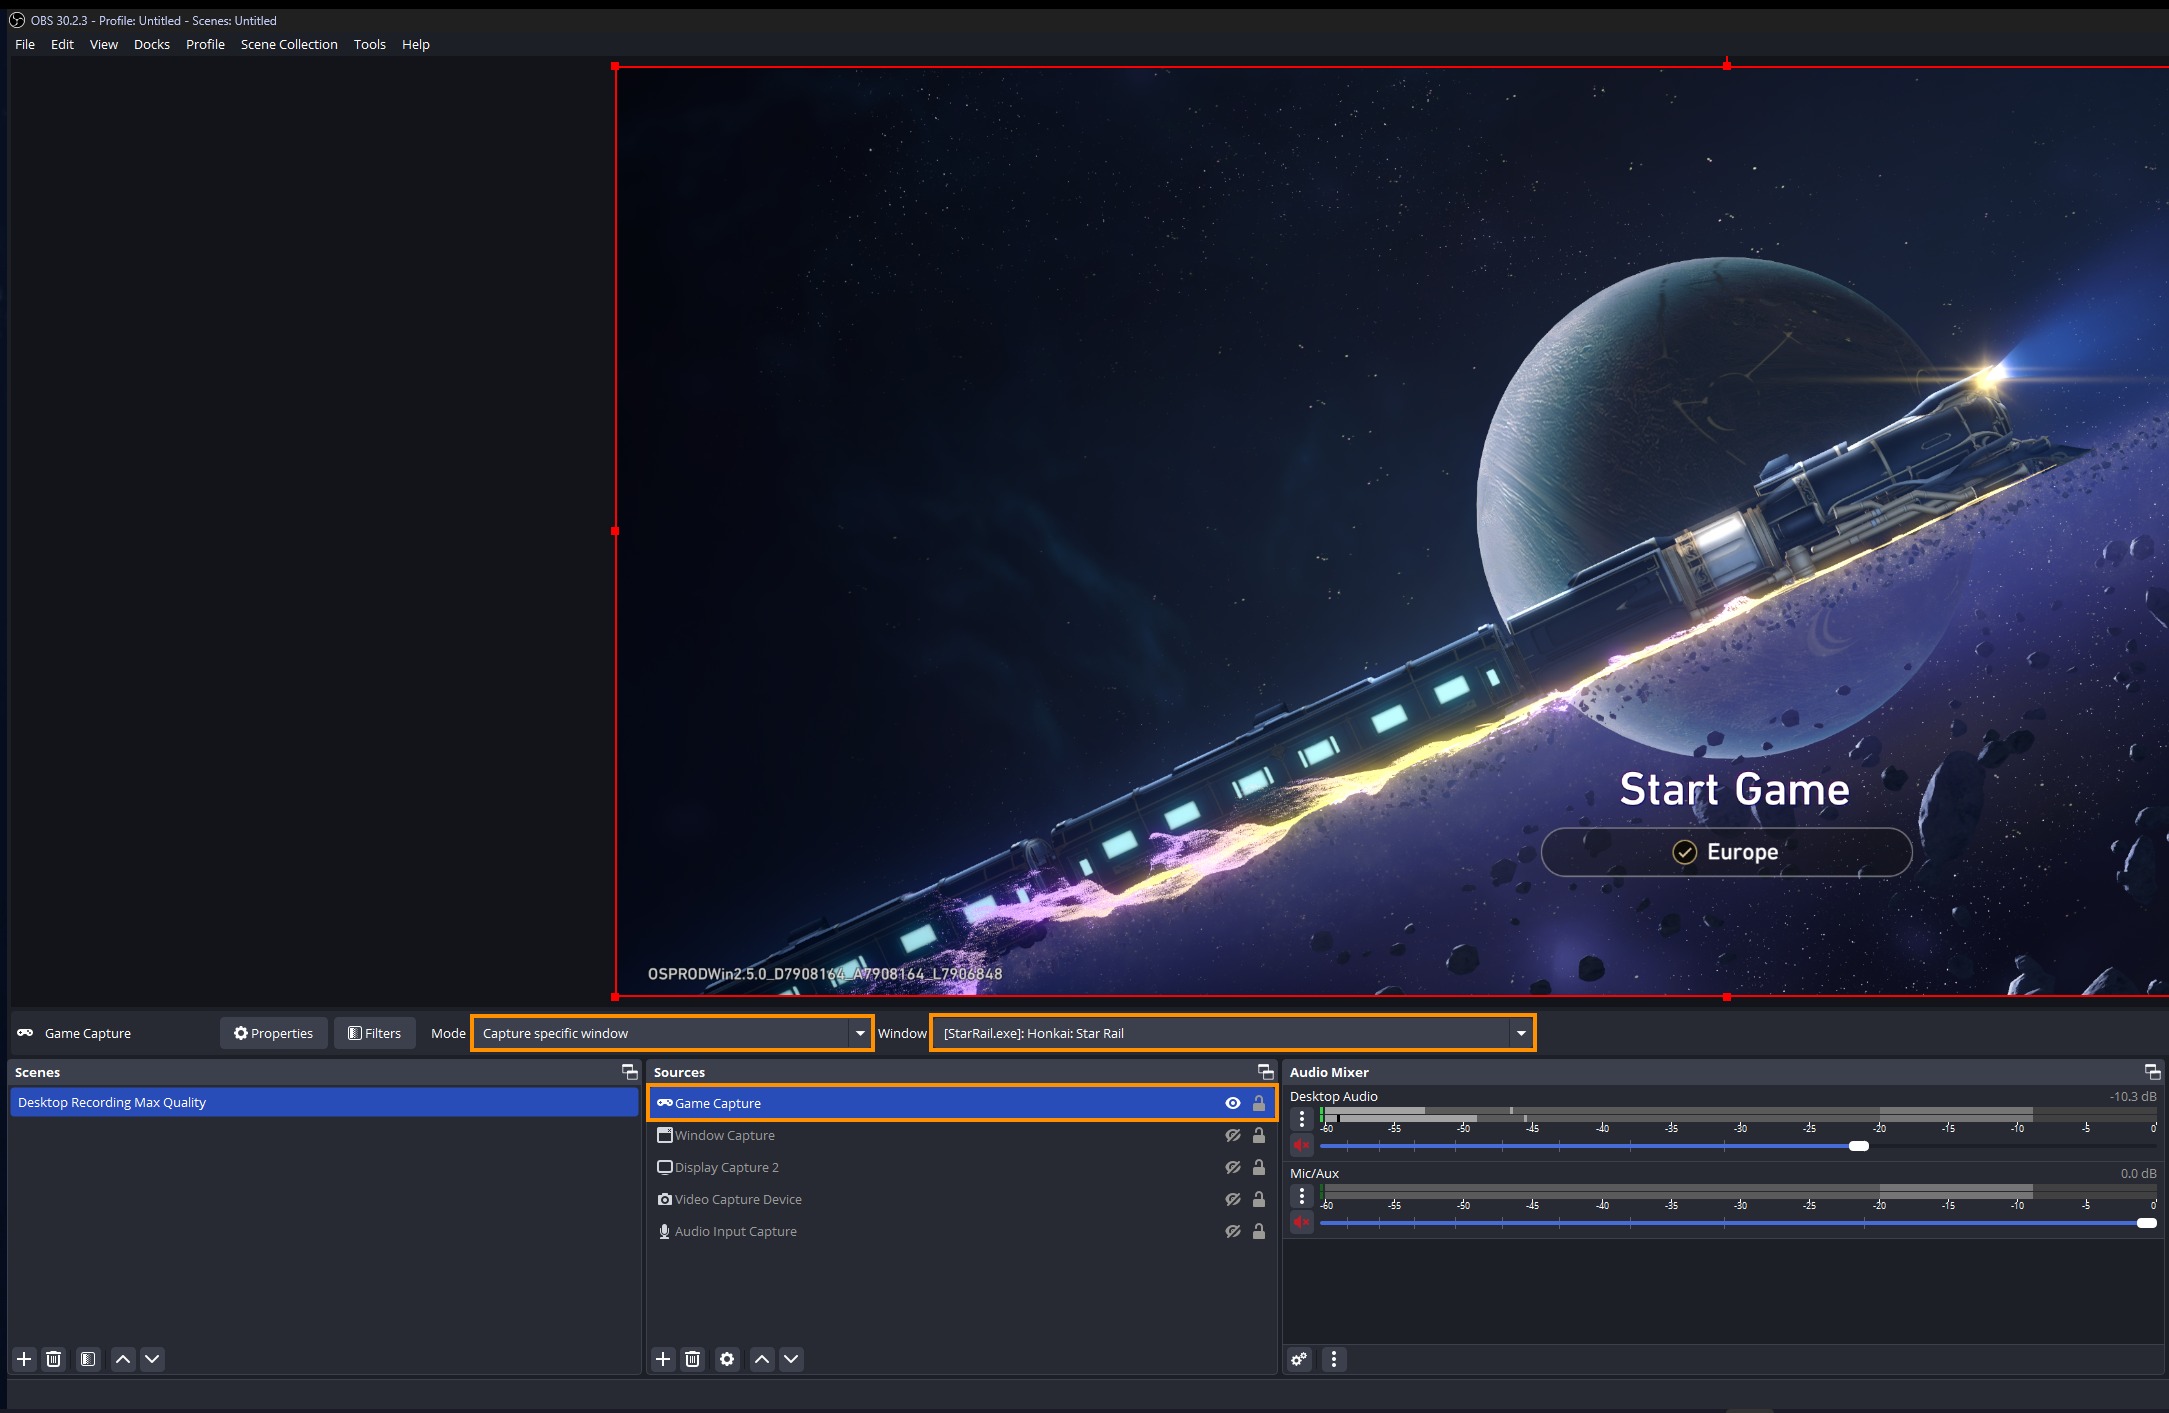The image size is (2169, 1413).
Task: Click the top-left red resize handle
Action: click(x=615, y=66)
